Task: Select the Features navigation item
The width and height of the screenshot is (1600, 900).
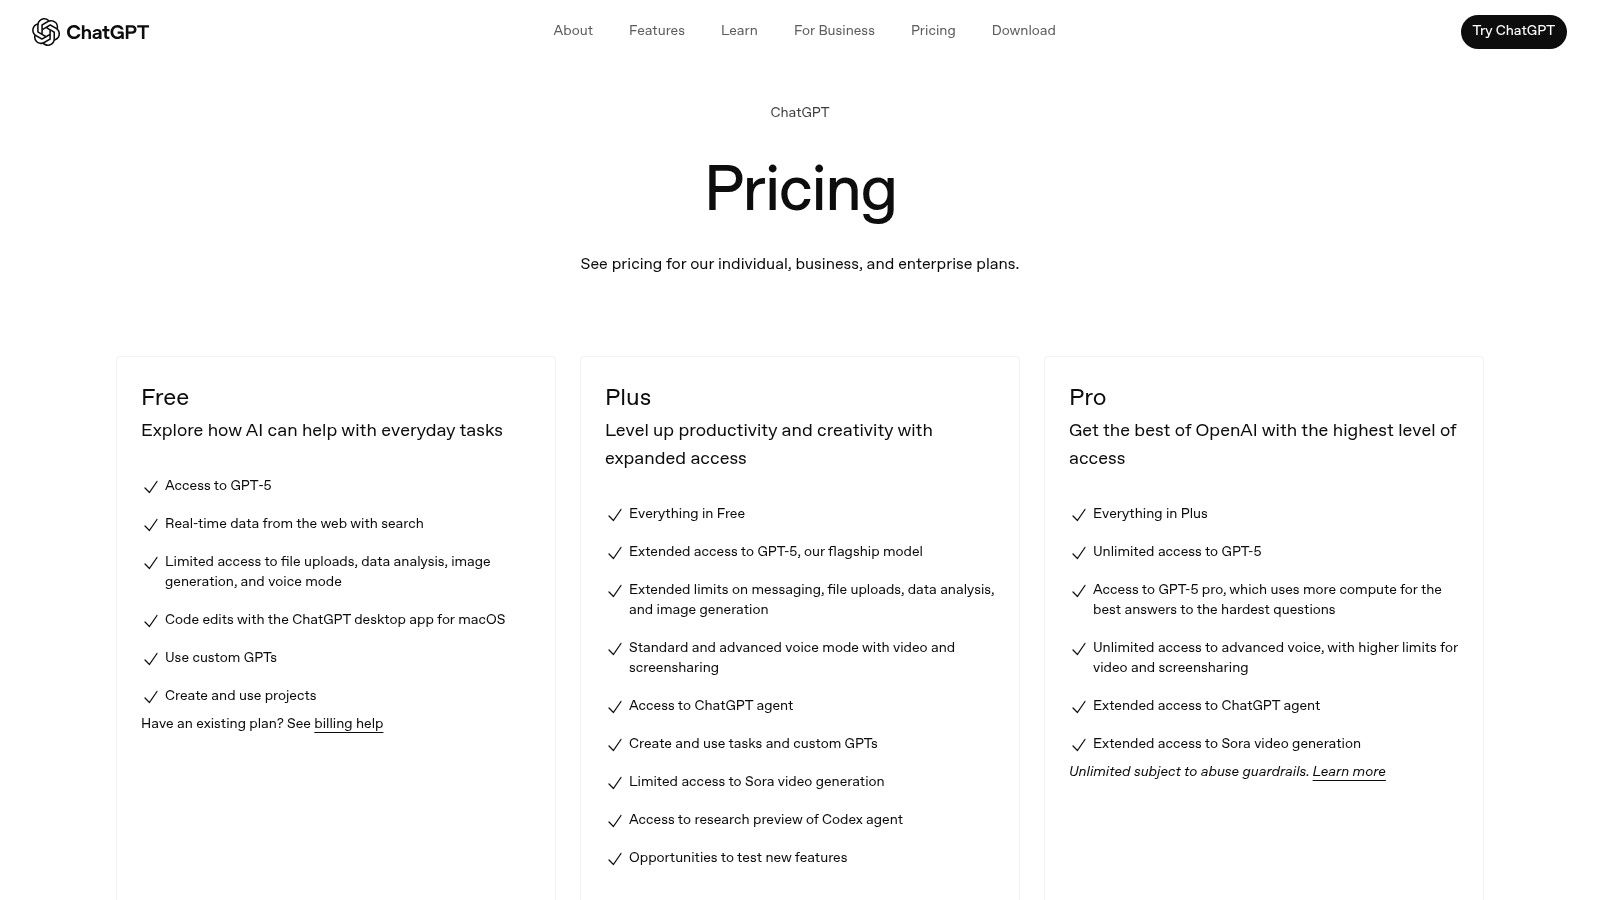Action: (657, 31)
